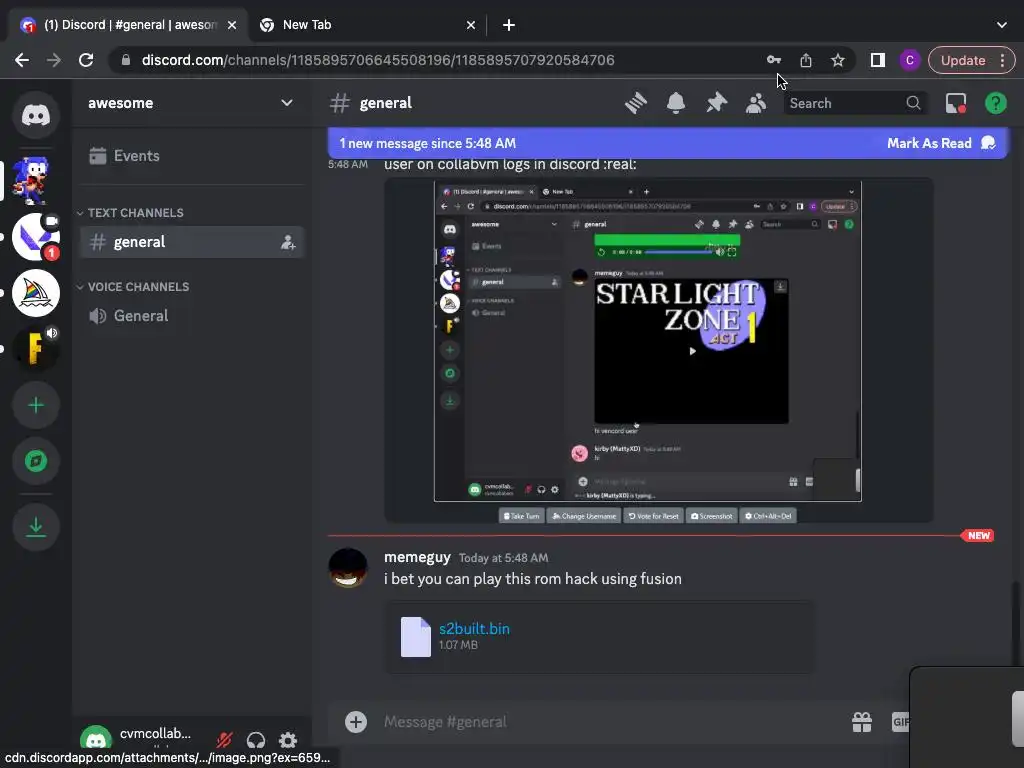Click the Add a Server plus icon
1024x768 pixels.
point(36,406)
